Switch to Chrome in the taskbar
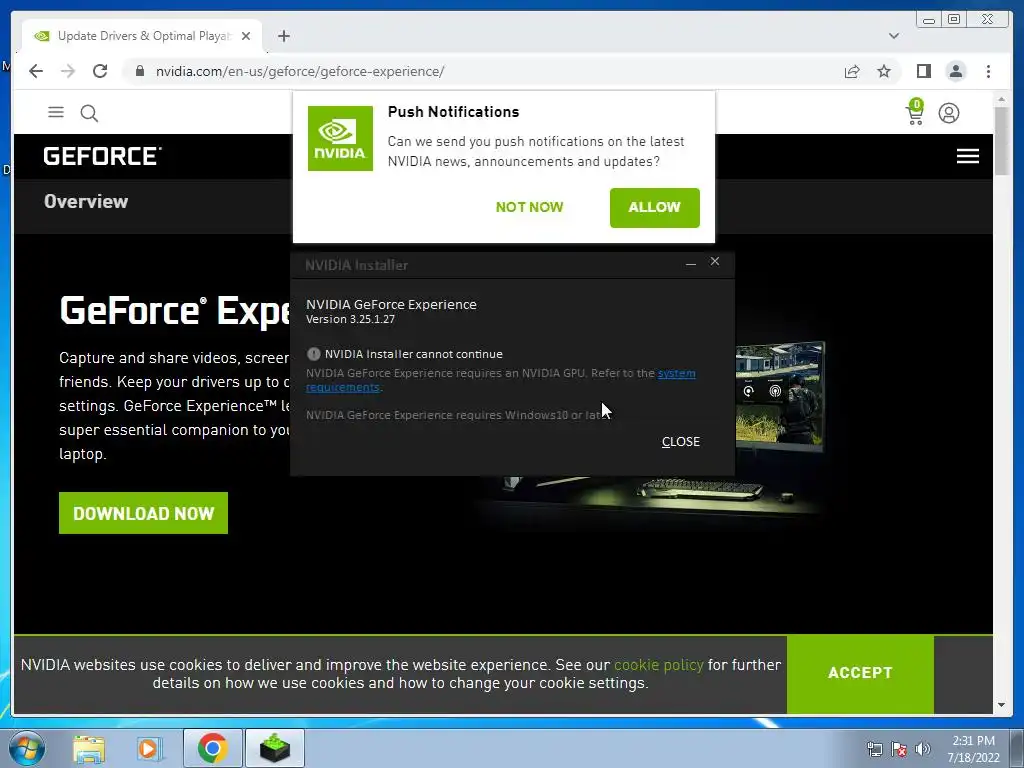 [x=213, y=748]
